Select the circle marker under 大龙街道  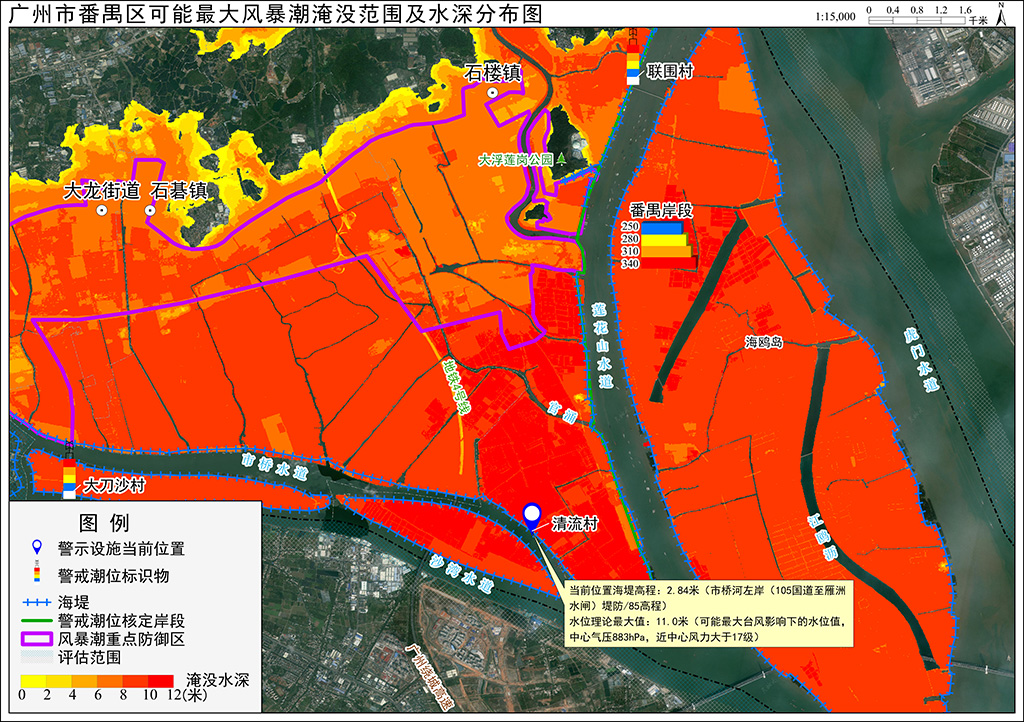pyautogui.click(x=102, y=210)
